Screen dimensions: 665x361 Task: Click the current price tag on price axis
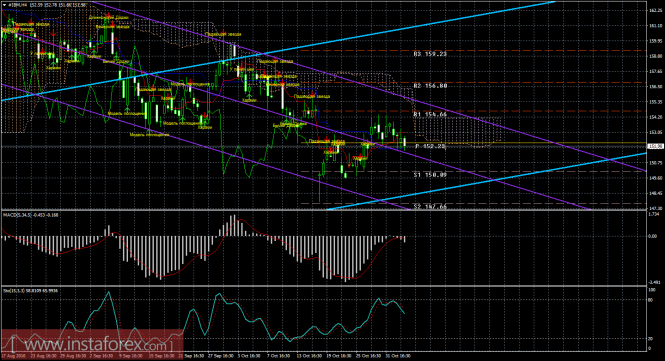point(656,146)
